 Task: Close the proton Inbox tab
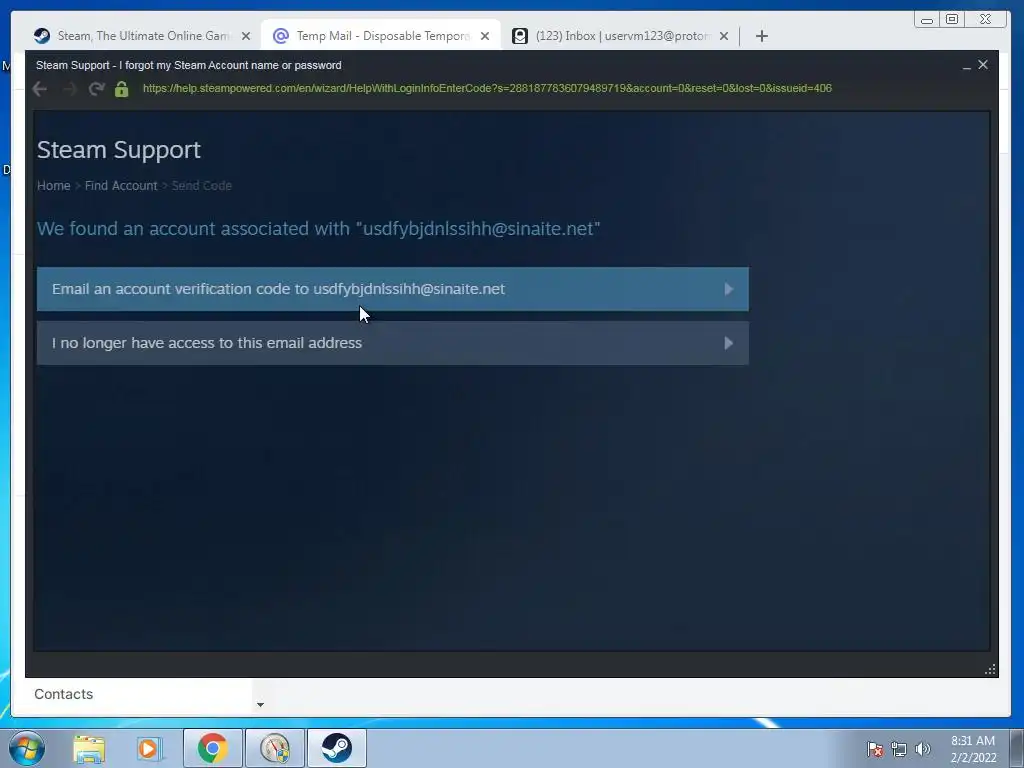click(x=724, y=37)
